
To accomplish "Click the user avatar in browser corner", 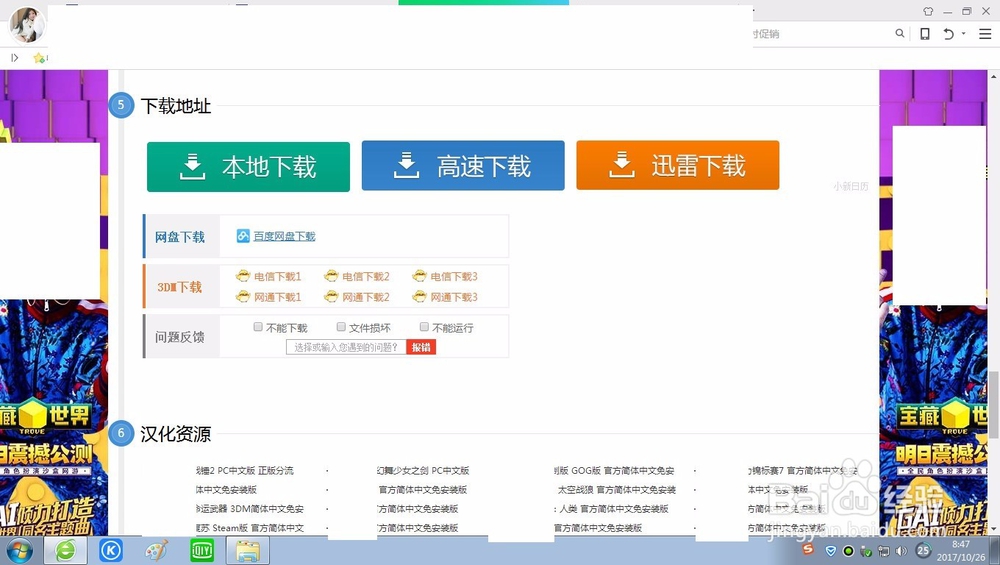I will pyautogui.click(x=27, y=25).
